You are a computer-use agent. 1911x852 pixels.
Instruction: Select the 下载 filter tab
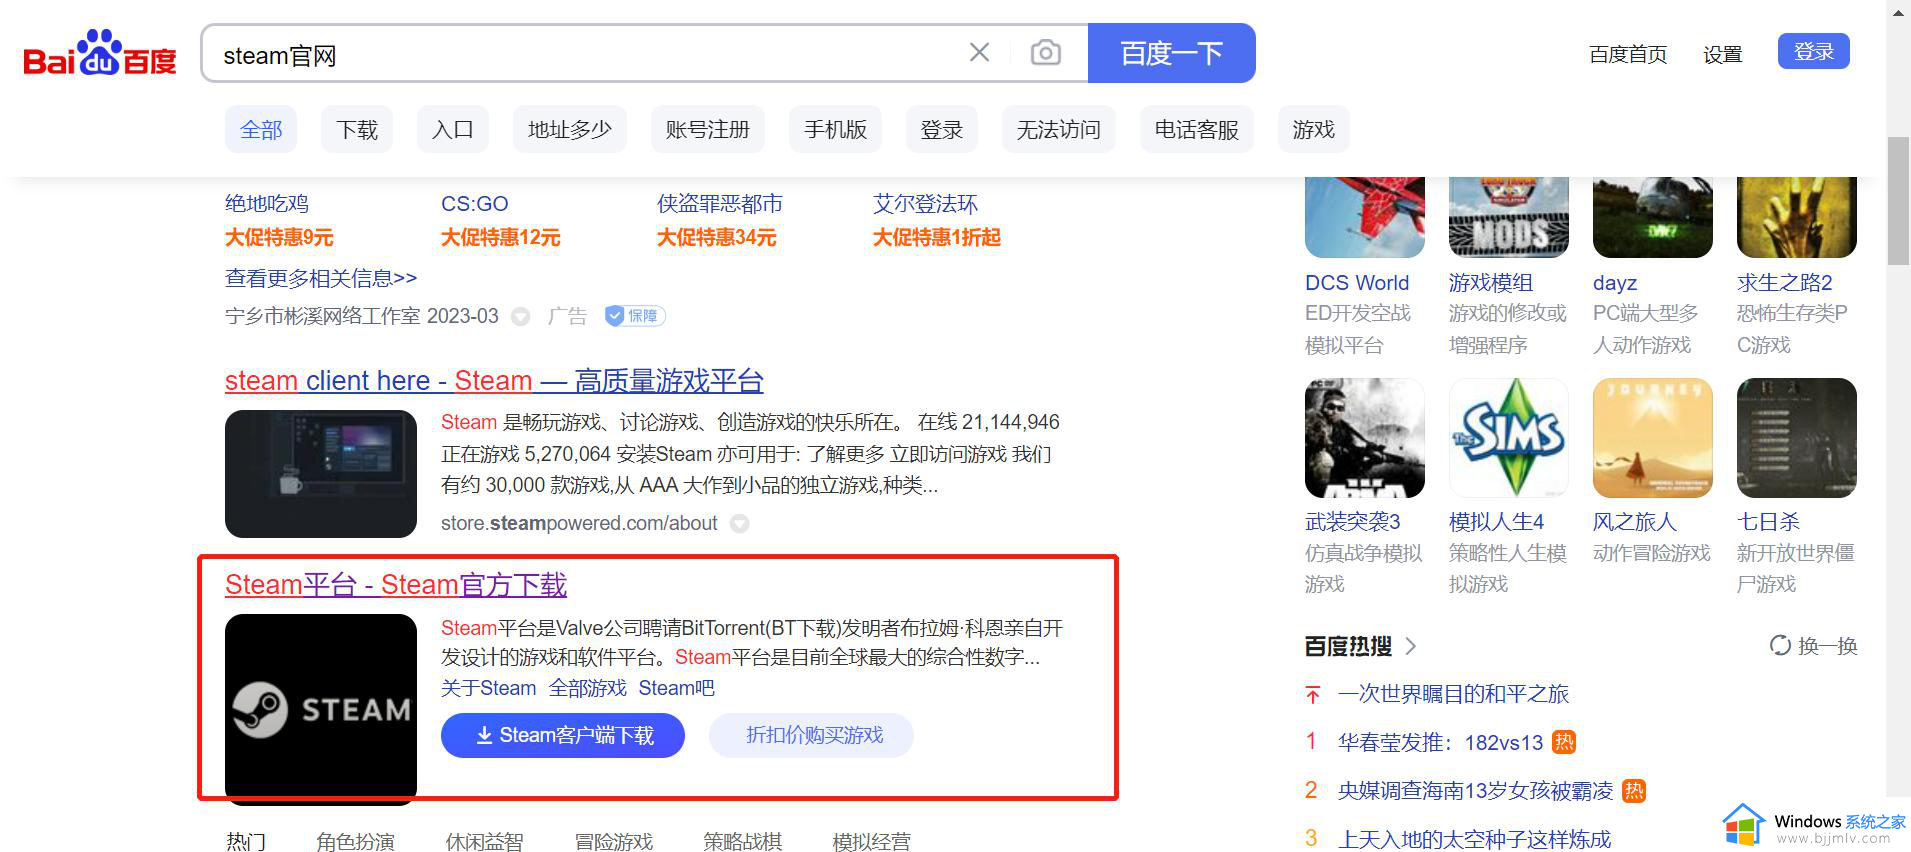point(357,130)
